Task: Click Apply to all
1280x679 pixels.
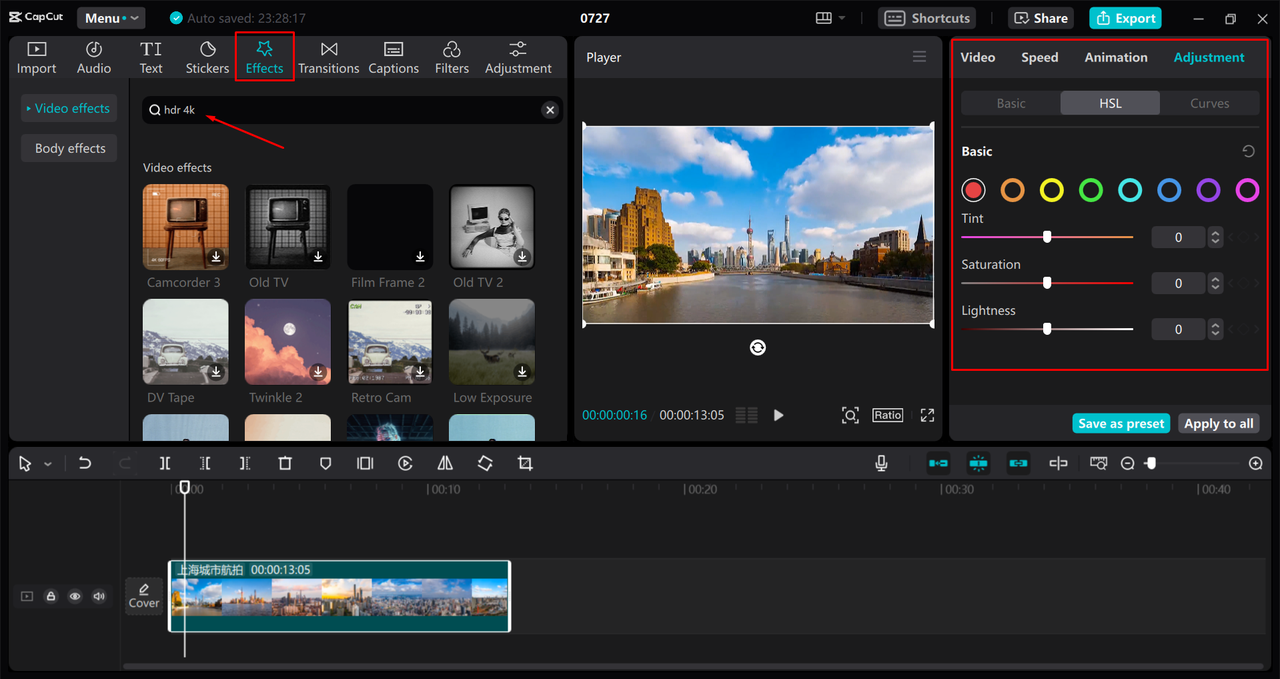Action: [x=1218, y=423]
